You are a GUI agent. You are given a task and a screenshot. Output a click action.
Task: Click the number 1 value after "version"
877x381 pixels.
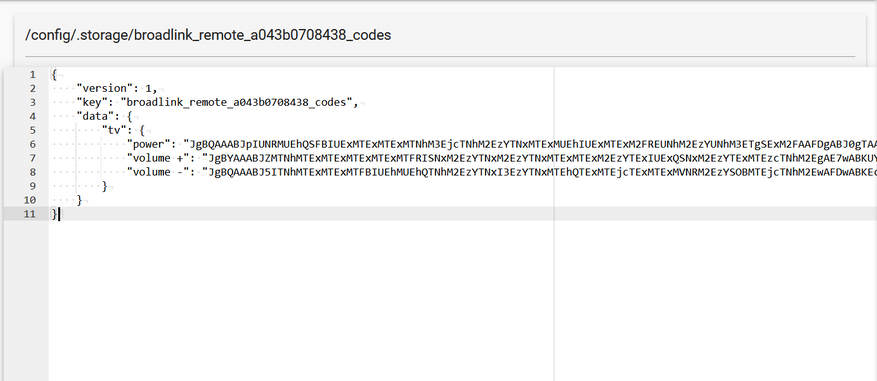click(x=149, y=88)
